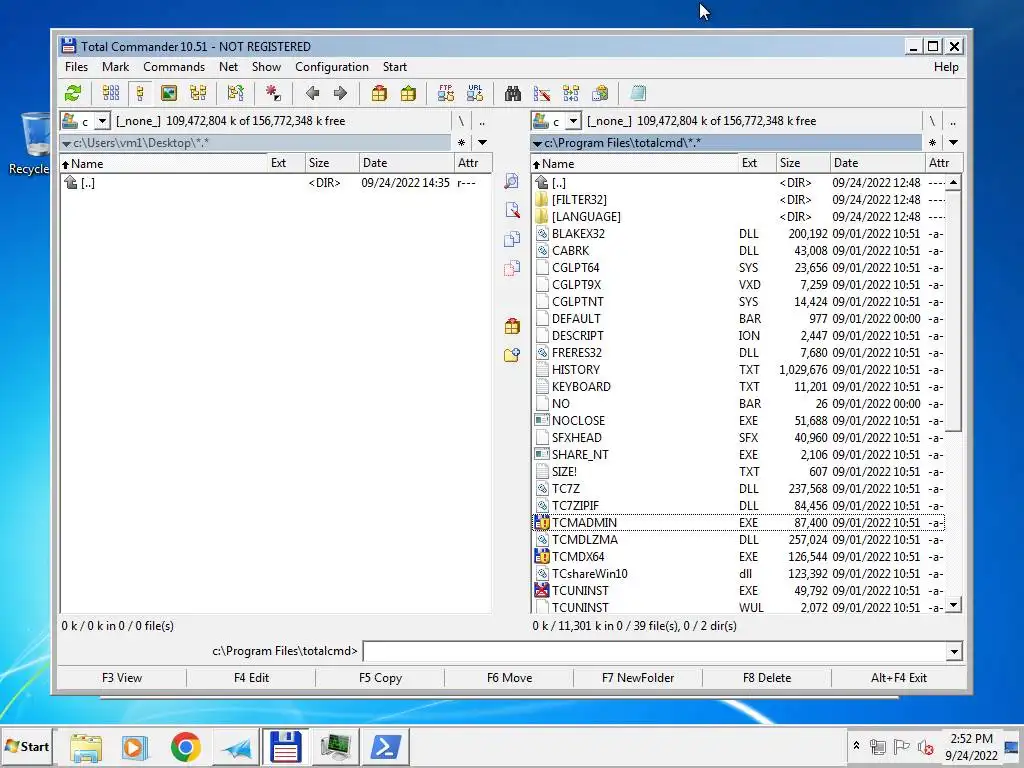
Task: Click toolbar icon right of Synchronize dirs
Action: [600, 93]
